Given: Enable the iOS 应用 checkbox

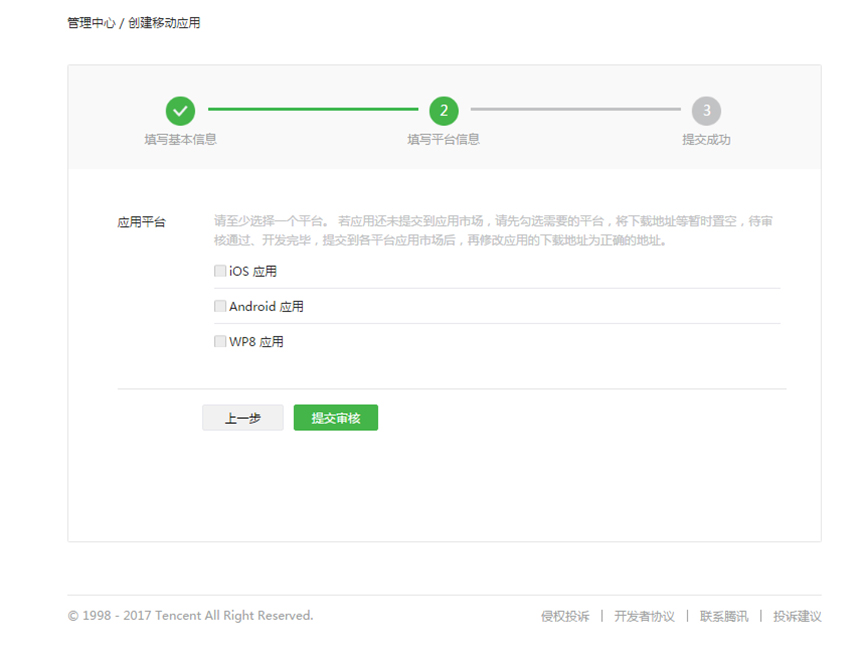Looking at the screenshot, I should click(220, 271).
